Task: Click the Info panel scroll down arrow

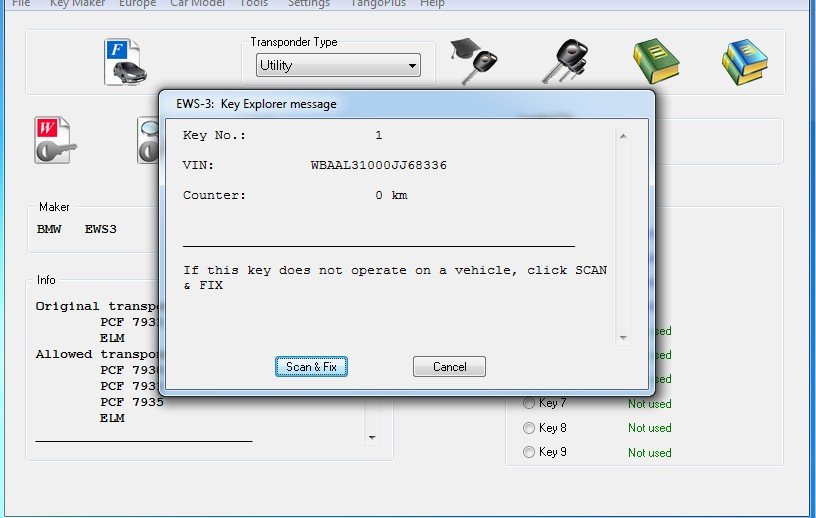Action: tap(372, 437)
